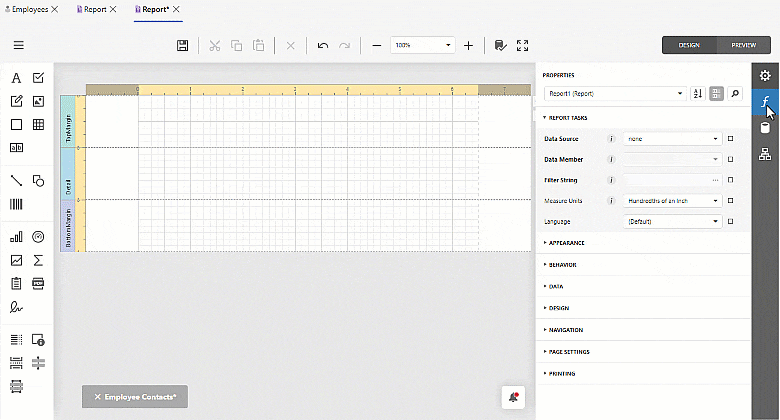Image resolution: width=780 pixels, height=420 pixels.
Task: Select the sigma Cross Tab control
Action: pos(38,260)
